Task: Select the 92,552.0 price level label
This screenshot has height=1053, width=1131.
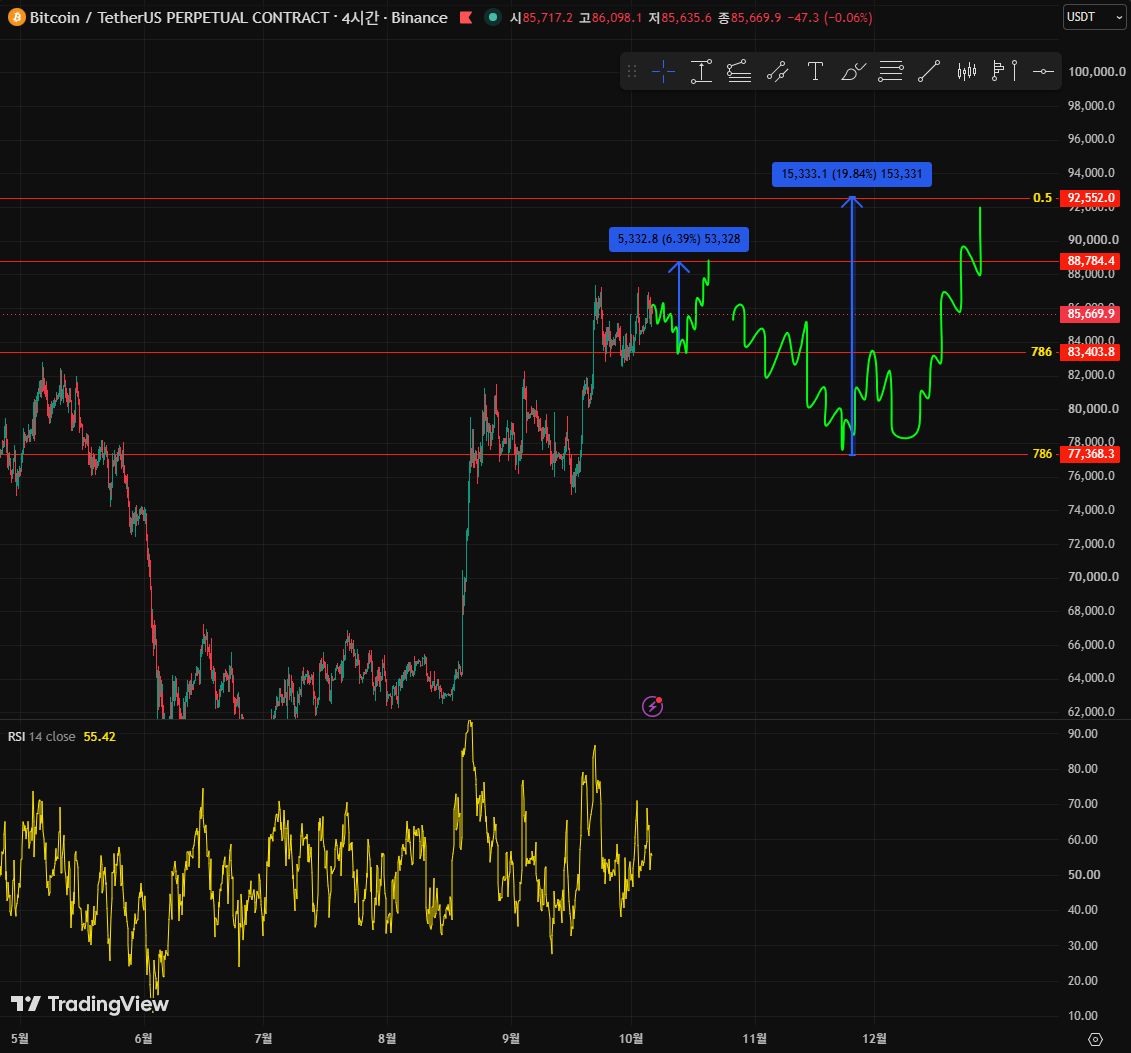Action: (x=1090, y=198)
